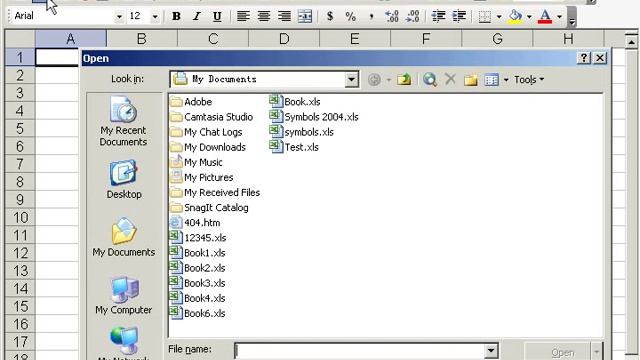The width and height of the screenshot is (640, 360).
Task: Toggle italic formatting
Action: tap(197, 16)
